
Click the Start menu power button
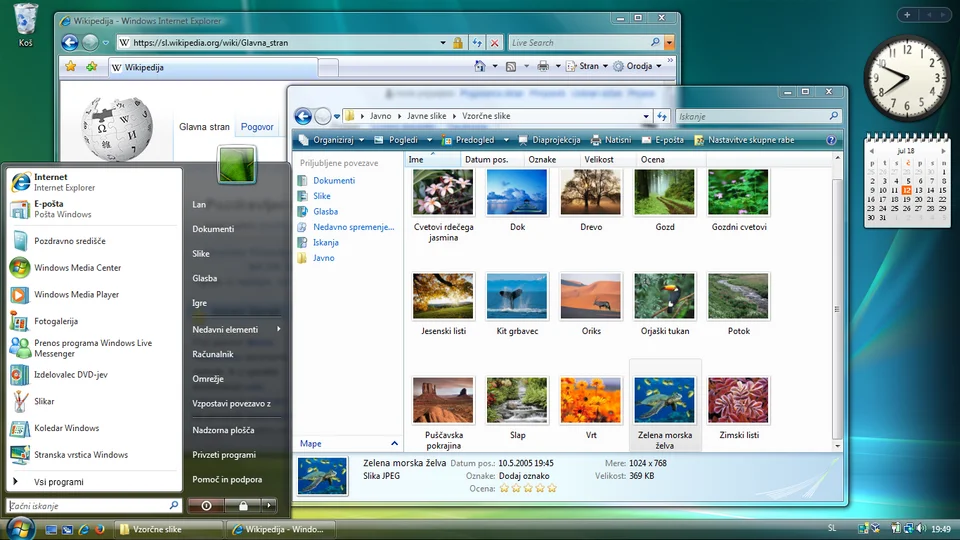pos(206,506)
